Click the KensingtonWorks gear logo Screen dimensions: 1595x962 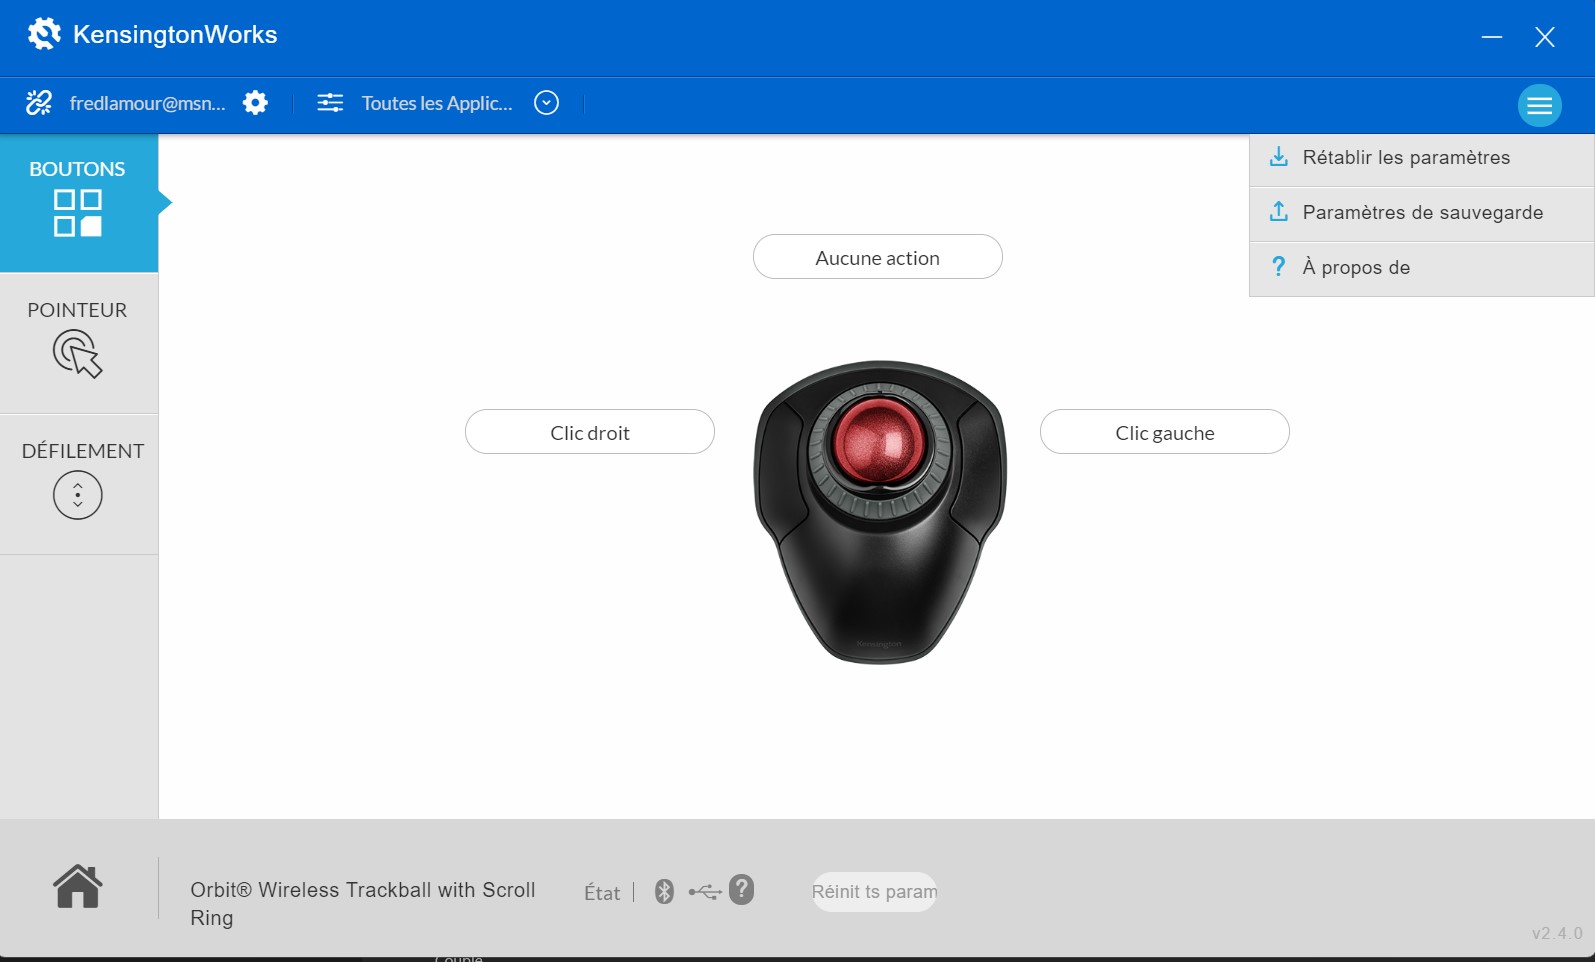(44, 34)
